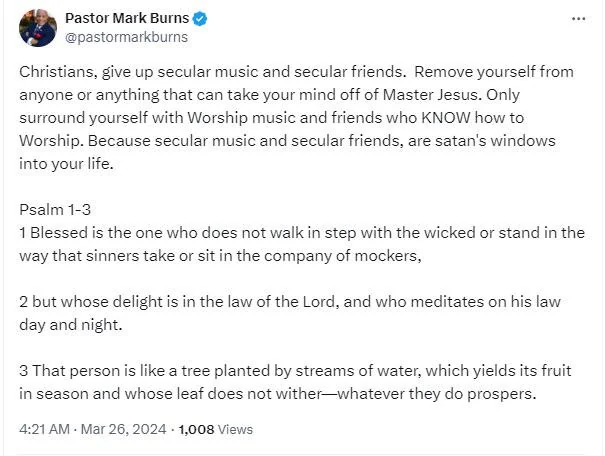Screen dimensions: 605x456
Task: Click the words "day and night"
Action: [x=69, y=325]
